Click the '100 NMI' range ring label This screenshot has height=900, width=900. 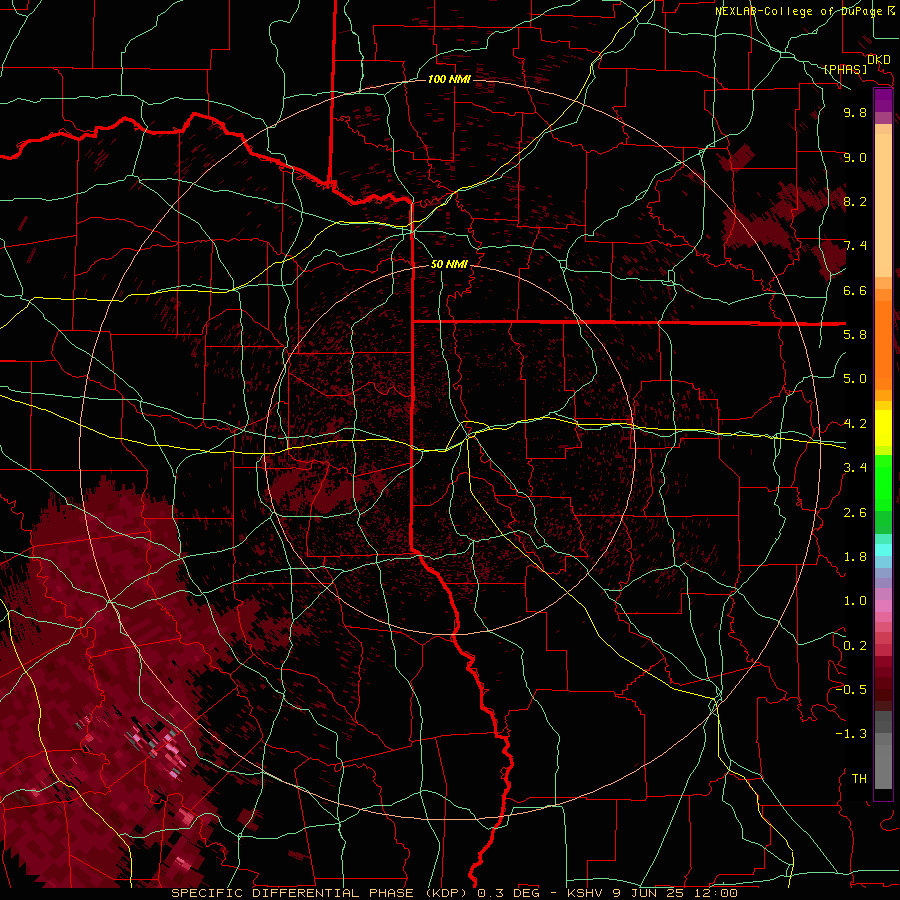449,79
